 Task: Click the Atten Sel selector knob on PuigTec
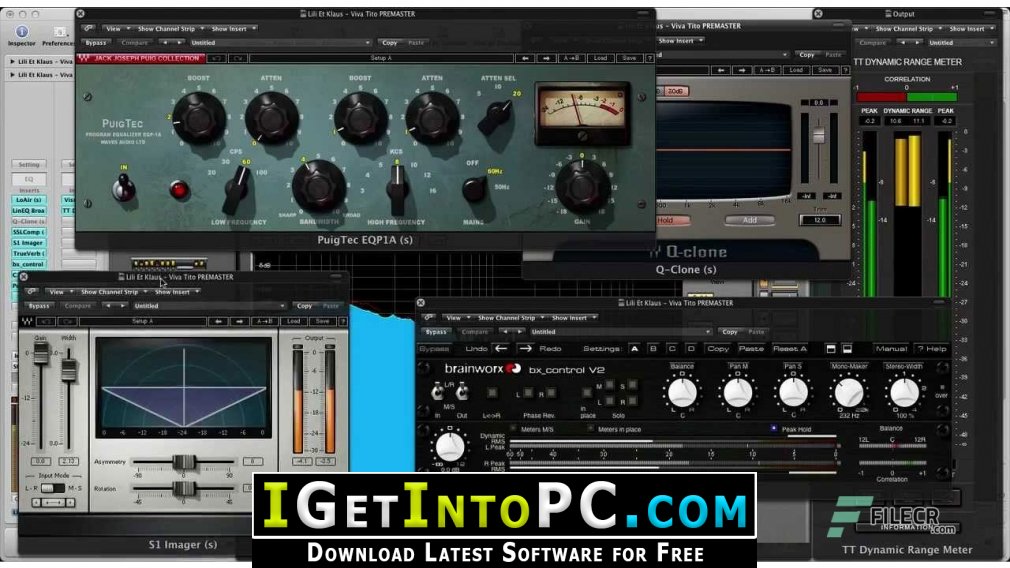[x=497, y=117]
